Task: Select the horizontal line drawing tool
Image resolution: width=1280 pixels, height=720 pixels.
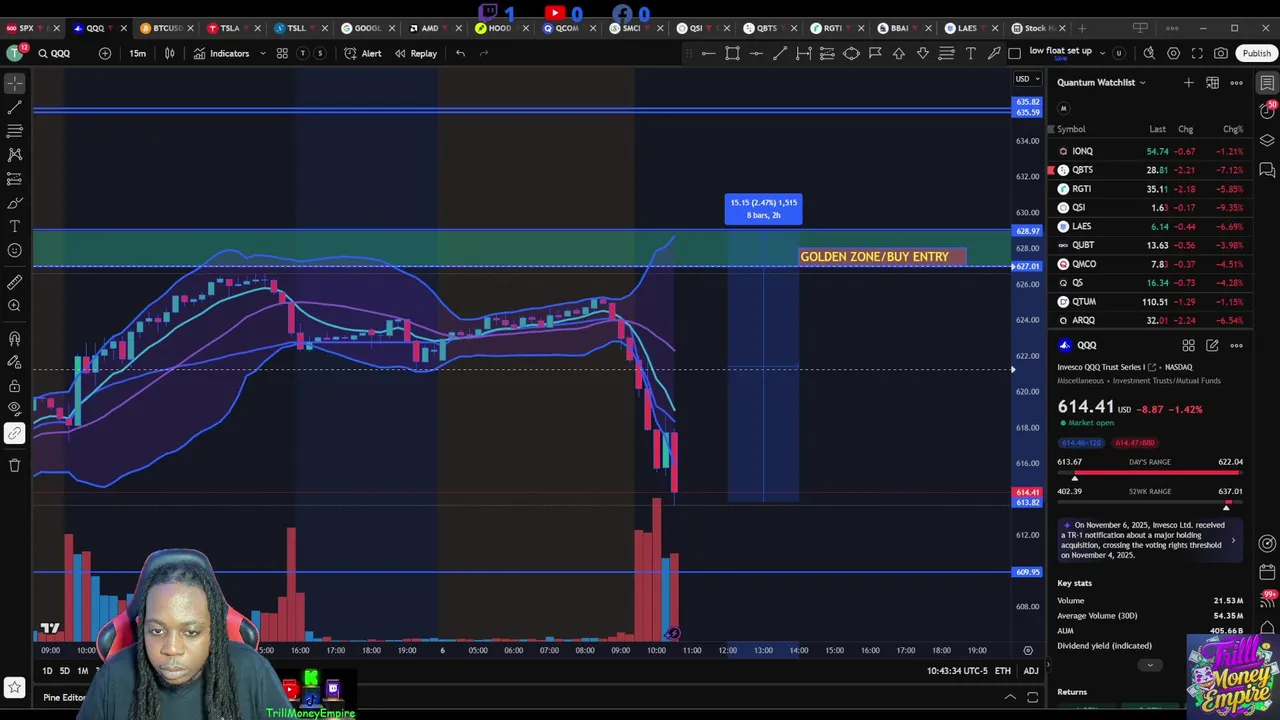Action: tap(708, 53)
